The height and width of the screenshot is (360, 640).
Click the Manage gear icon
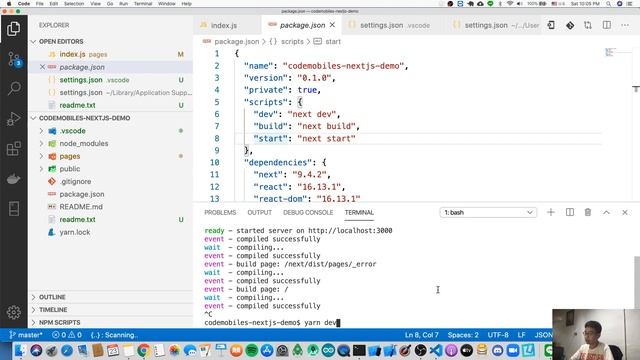coord(13,312)
